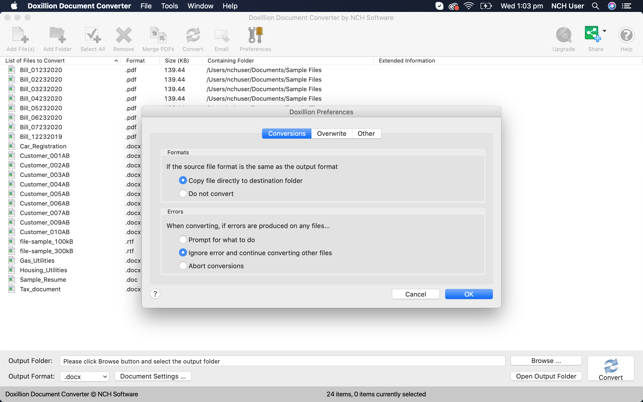The width and height of the screenshot is (643, 402).
Task: Click the green Share toolbar icon
Action: point(593,34)
